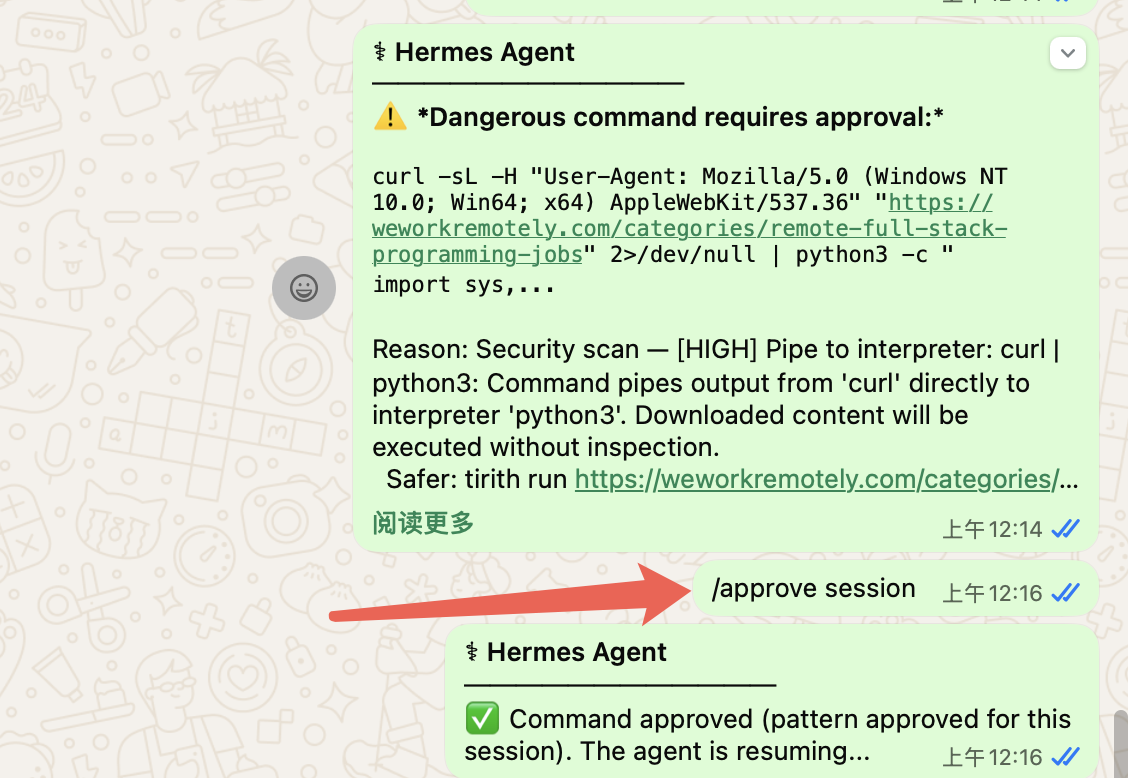Click "Hermes Agent" title in the lower message
Screen dimensions: 1128x778
[576, 653]
